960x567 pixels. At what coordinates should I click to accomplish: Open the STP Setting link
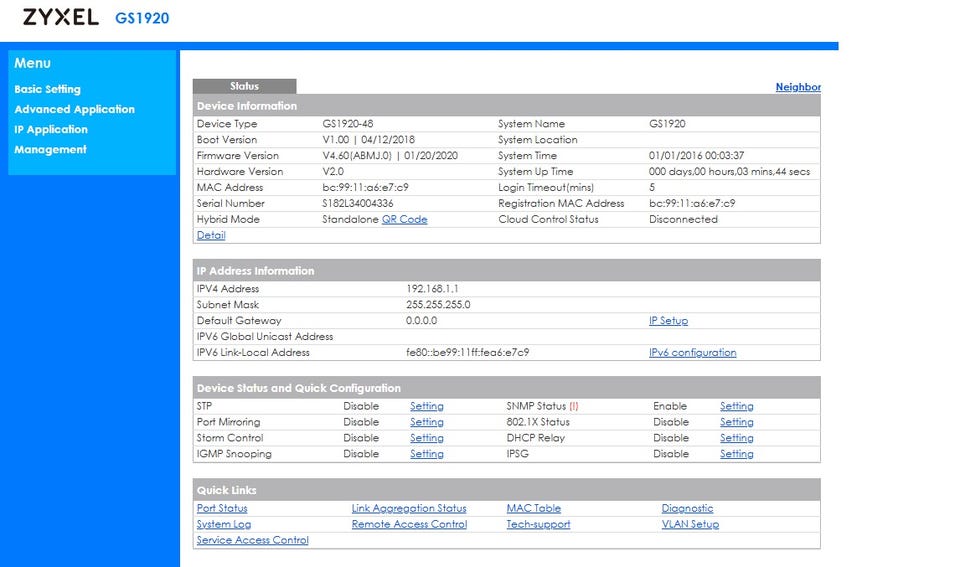(427, 406)
